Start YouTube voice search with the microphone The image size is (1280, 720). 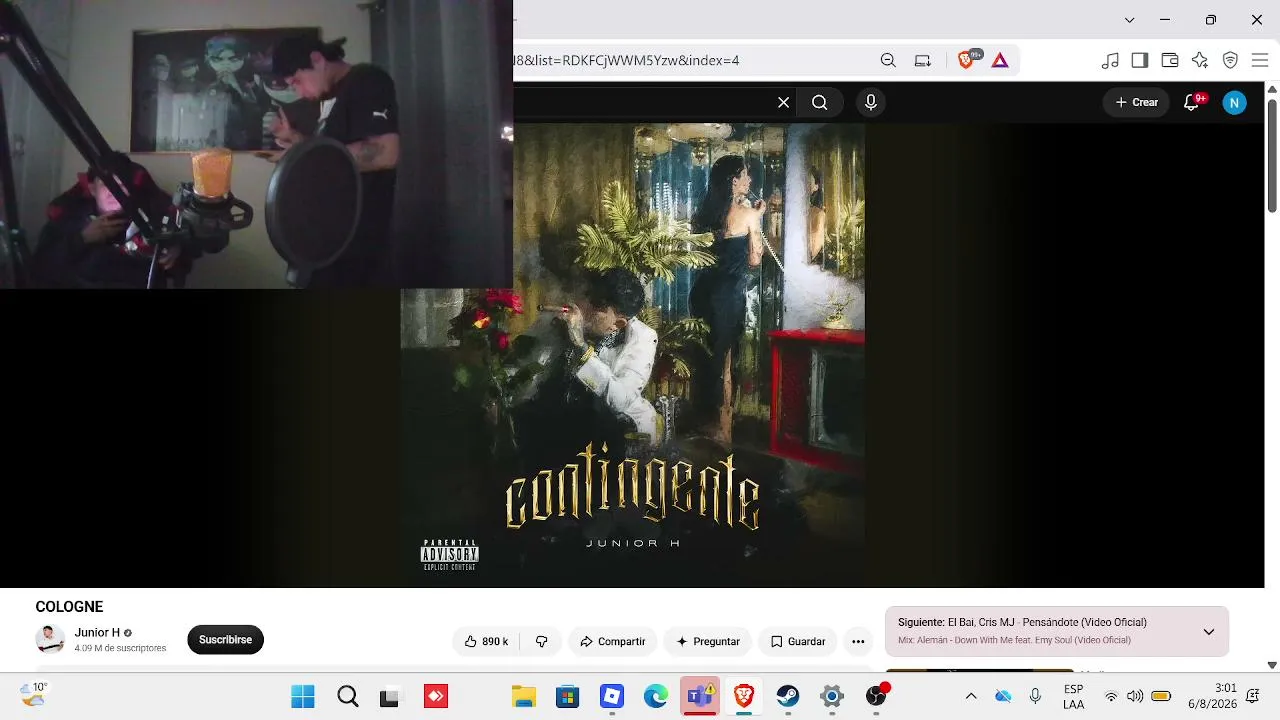871,102
